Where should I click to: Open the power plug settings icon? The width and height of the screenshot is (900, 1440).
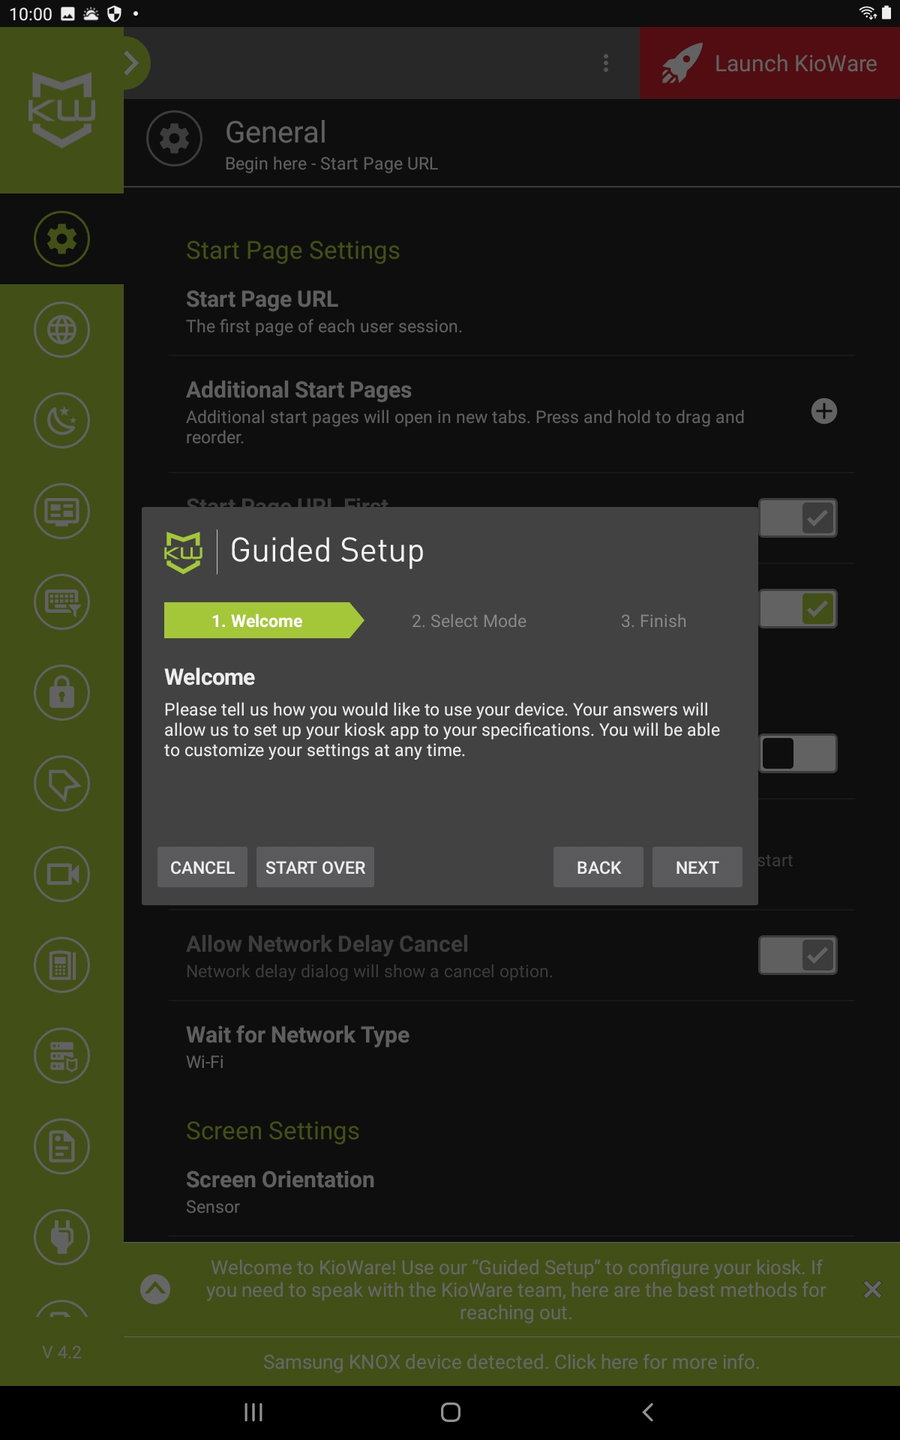(x=62, y=1237)
